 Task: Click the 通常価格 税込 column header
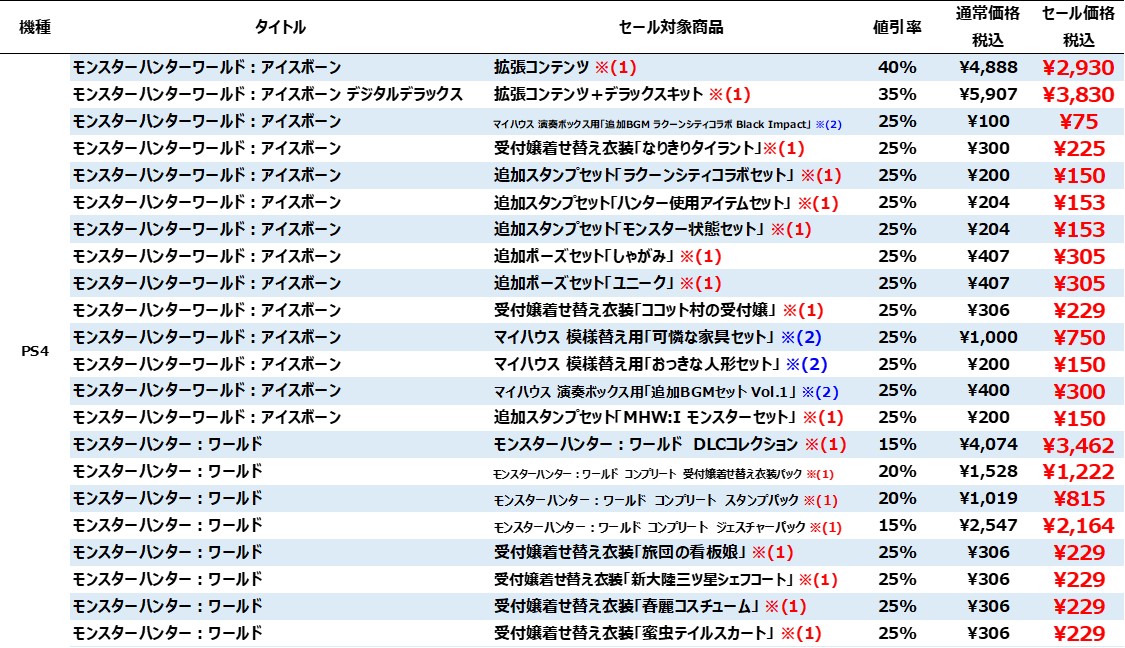click(988, 27)
